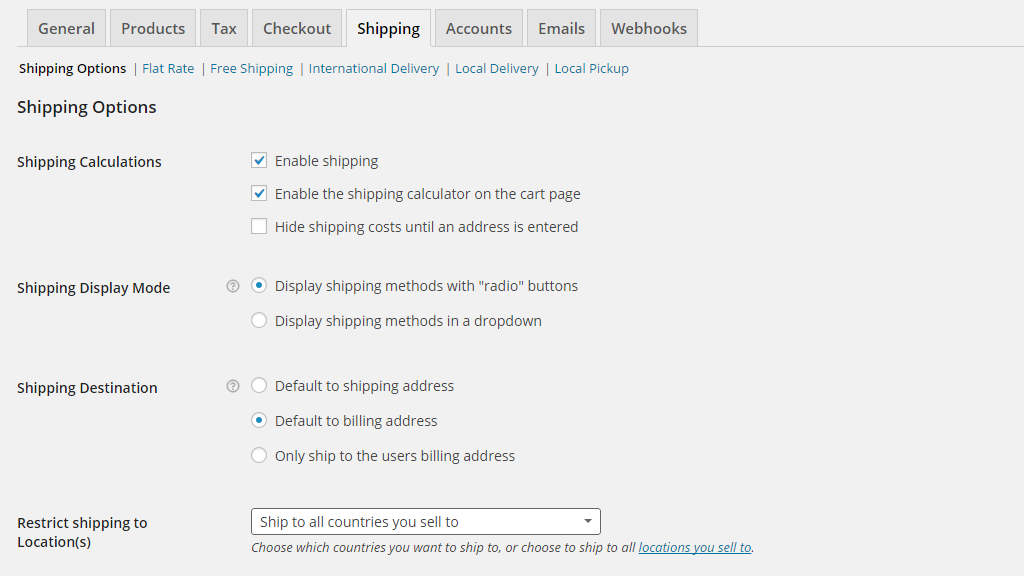
Task: Open the help tooltip for Shipping Destination
Action: (x=232, y=386)
